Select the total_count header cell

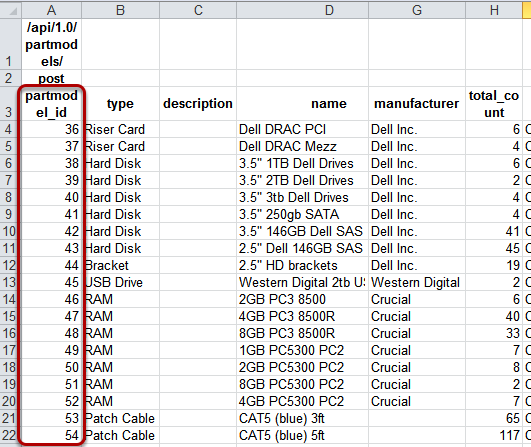click(x=494, y=104)
